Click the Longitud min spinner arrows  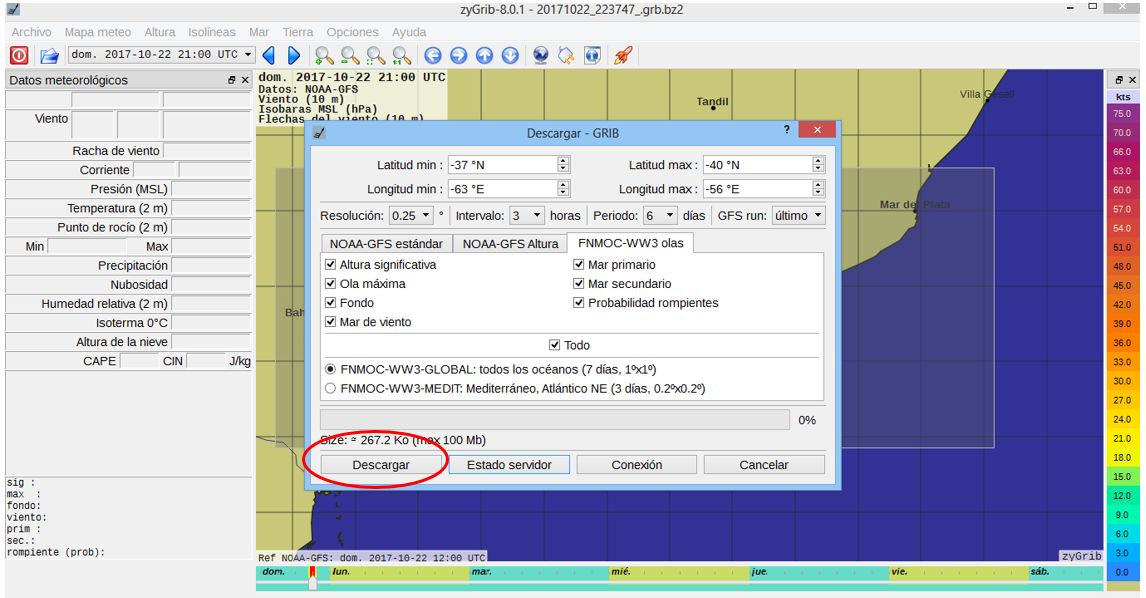coord(563,189)
